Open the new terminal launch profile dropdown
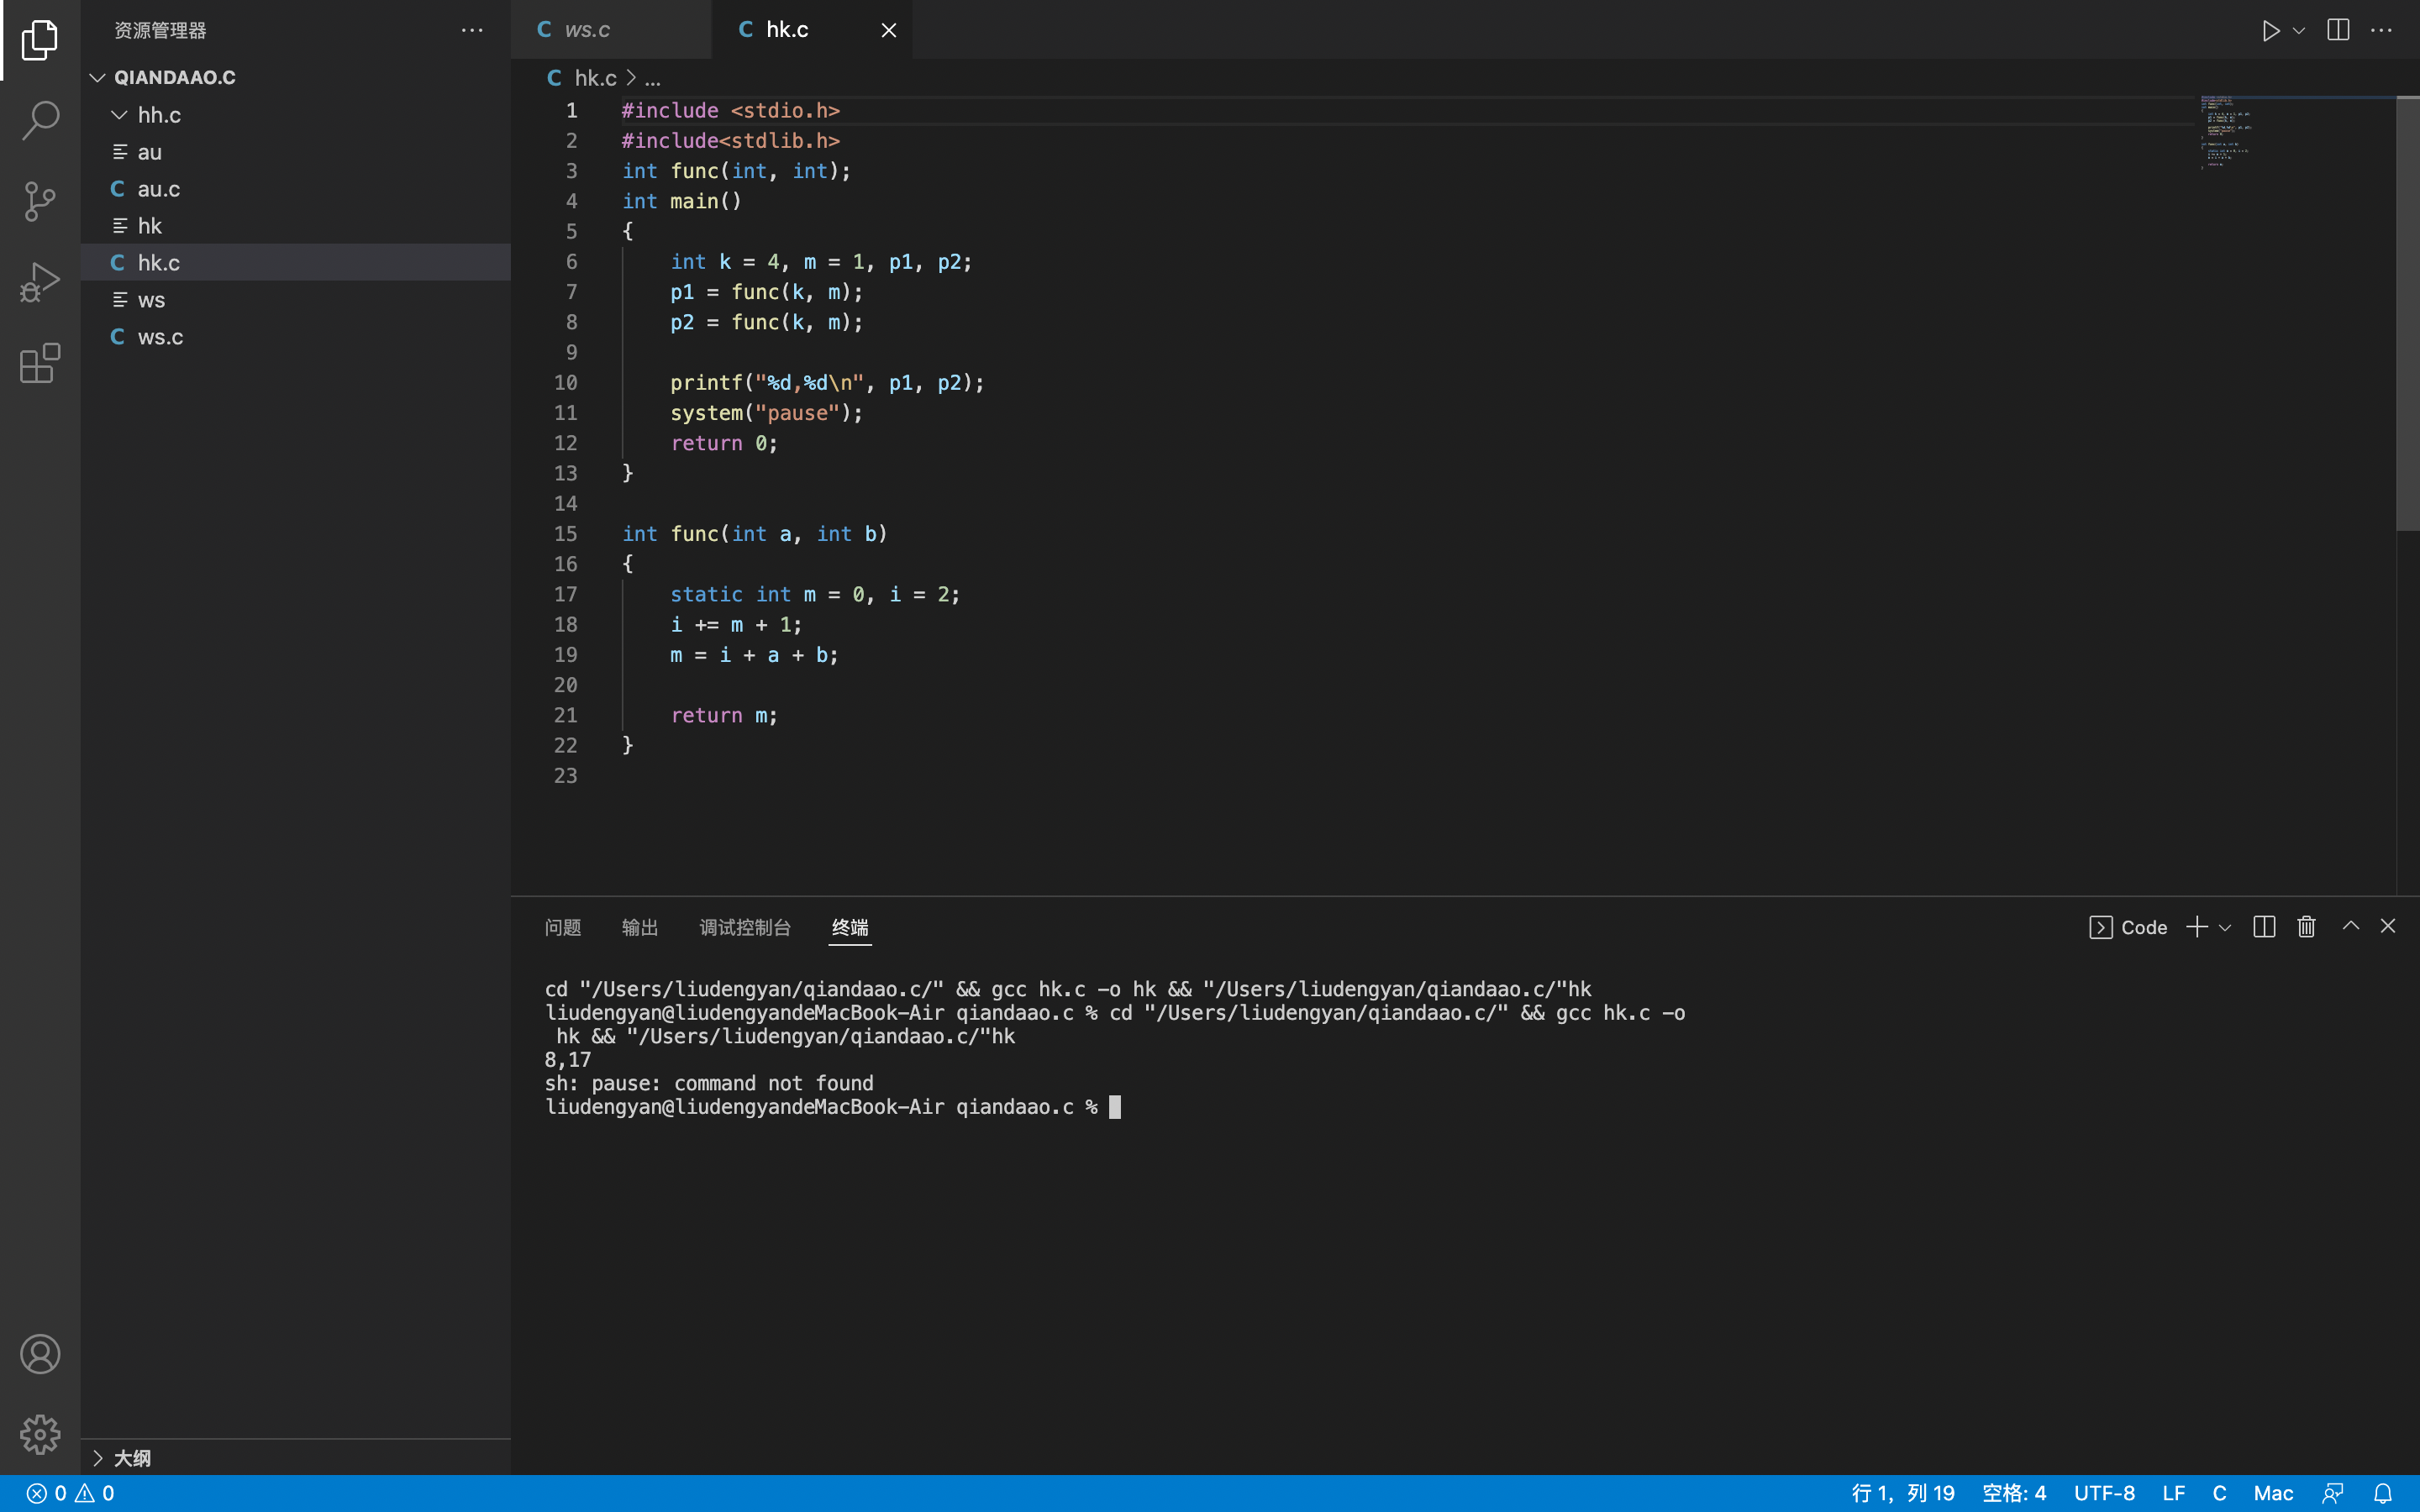2420x1512 pixels. 2225,928
